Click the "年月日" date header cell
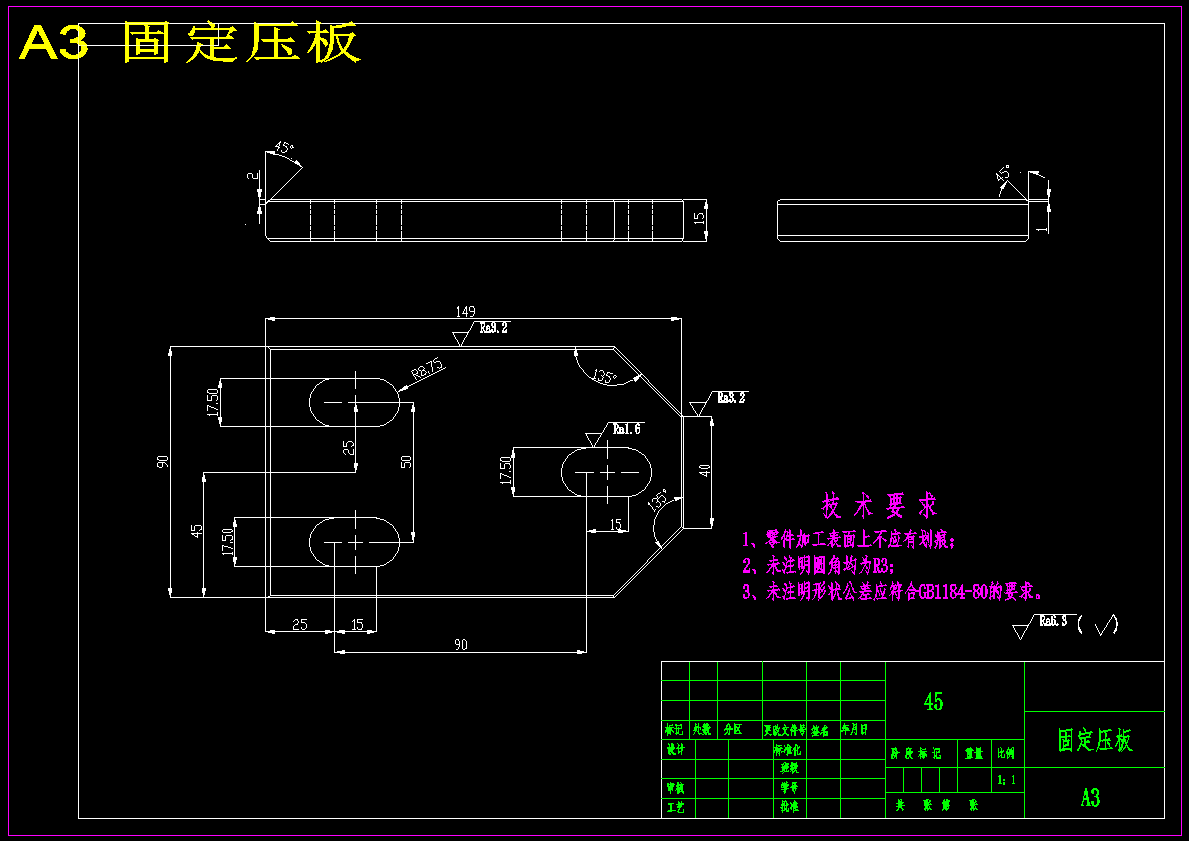 pos(853,730)
